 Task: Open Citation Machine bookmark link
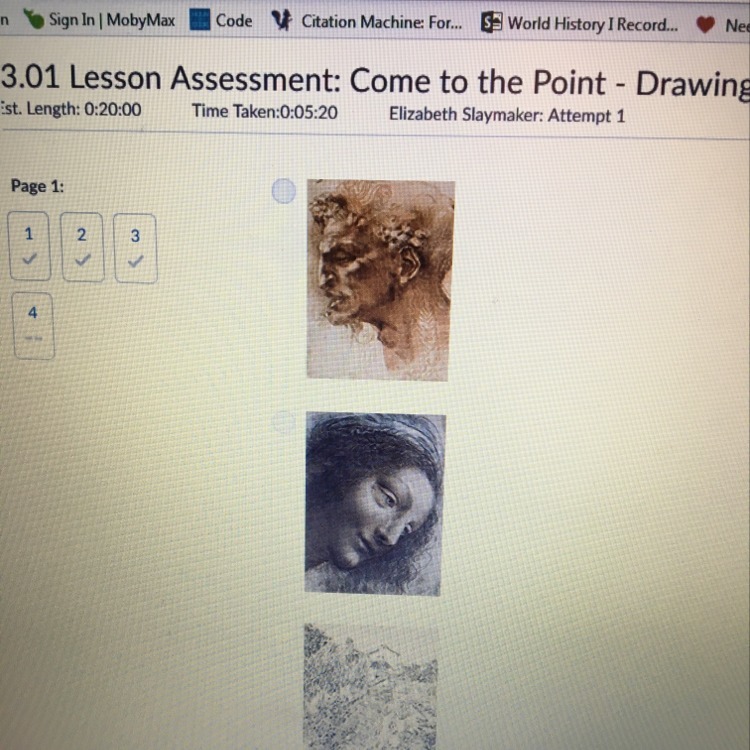click(382, 22)
